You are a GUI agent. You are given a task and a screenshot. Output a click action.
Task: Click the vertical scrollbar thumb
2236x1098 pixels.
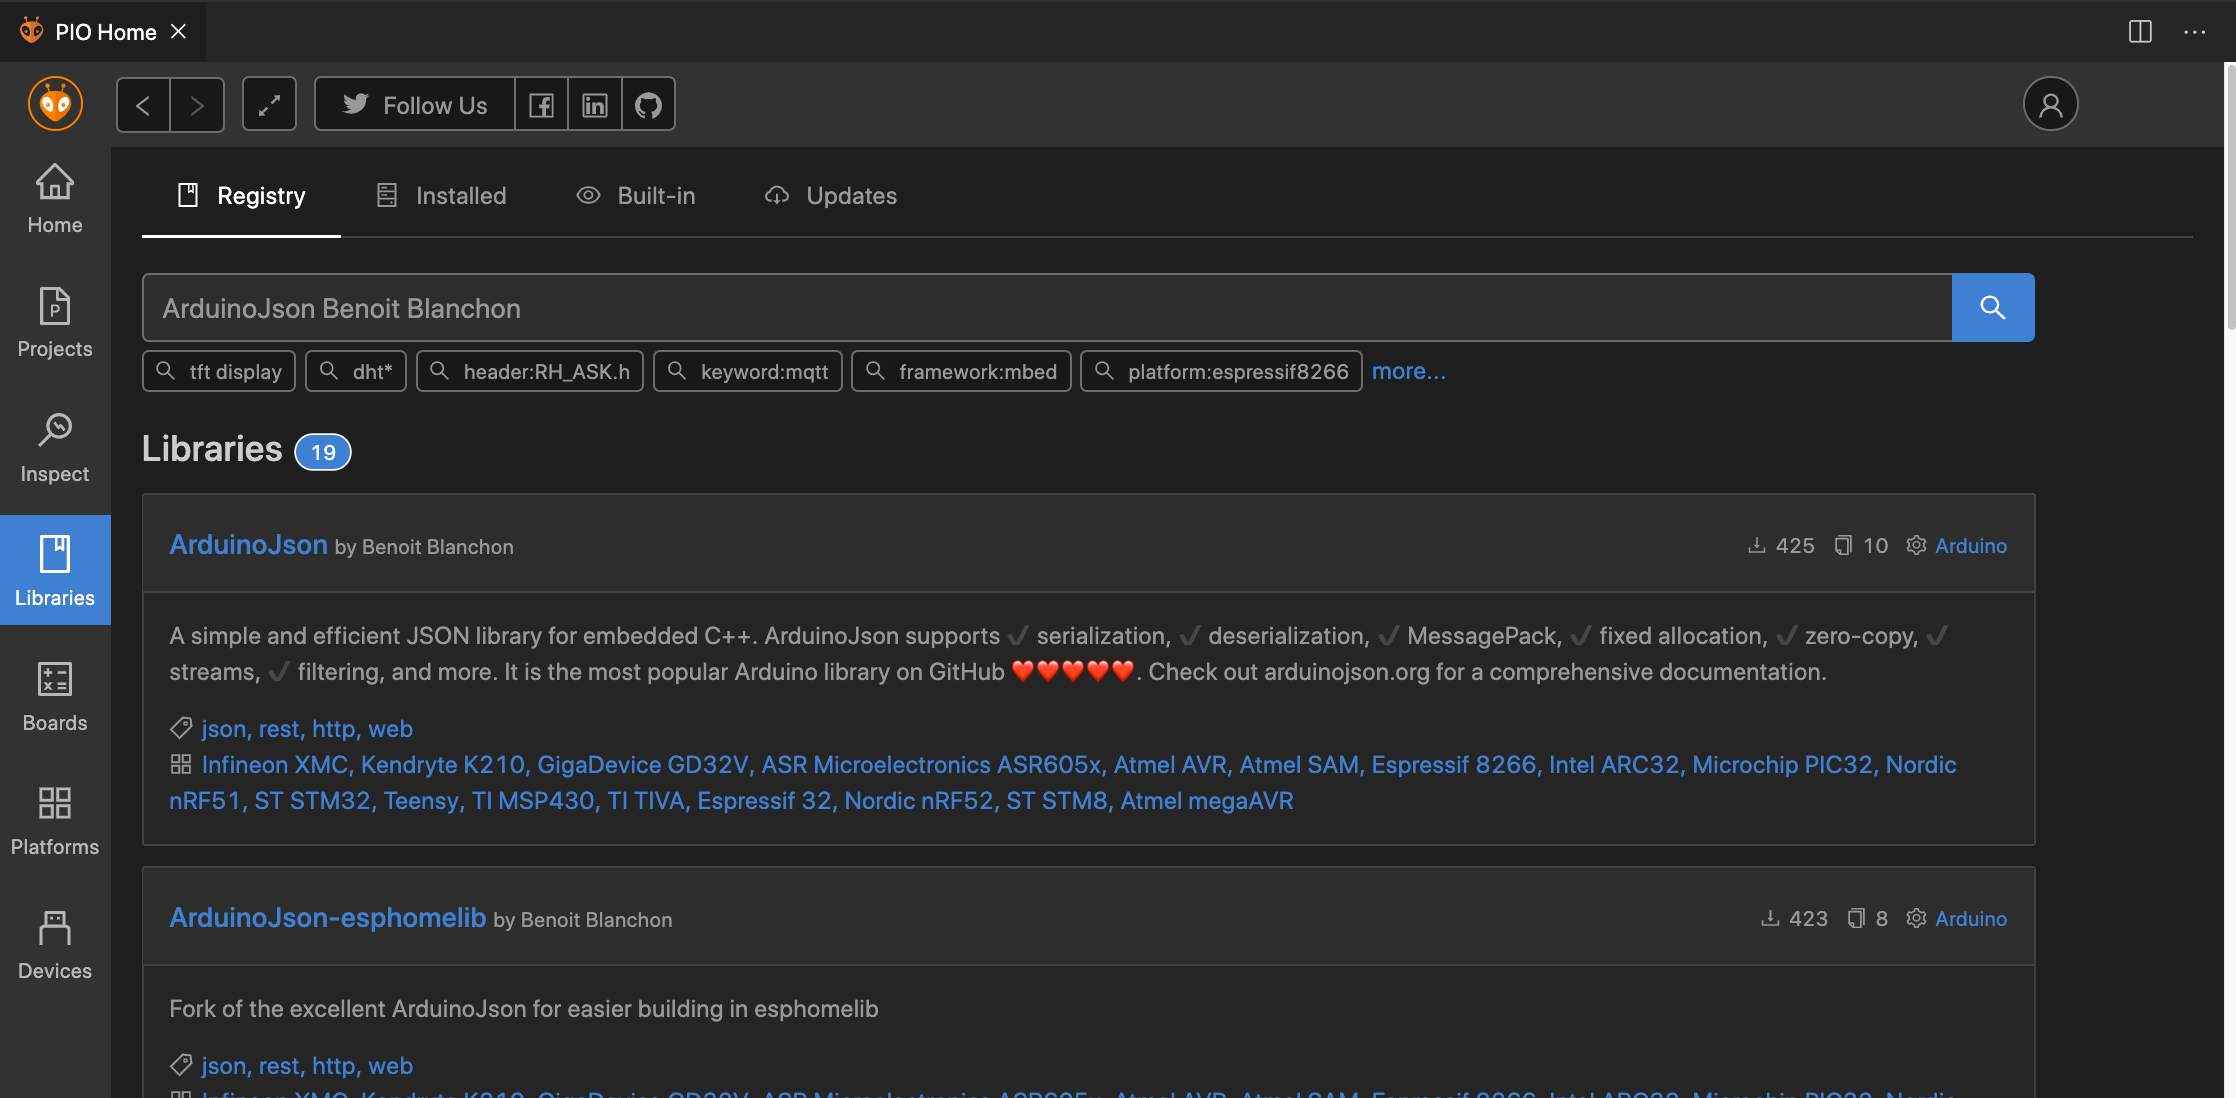point(2230,197)
